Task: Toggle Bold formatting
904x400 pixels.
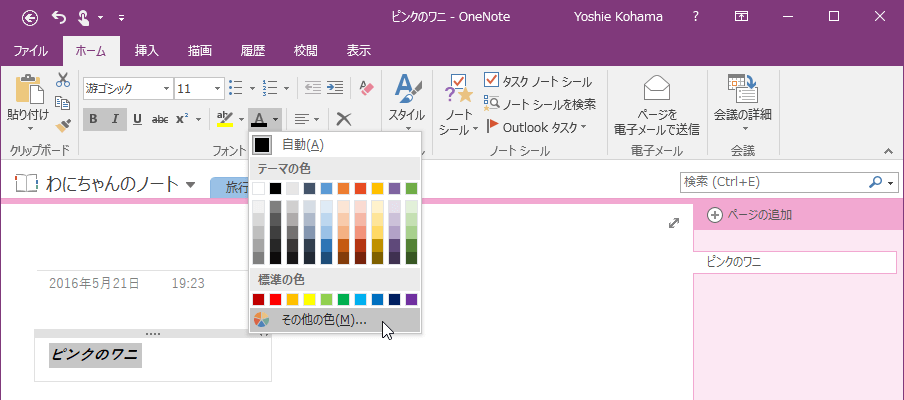Action: (x=93, y=119)
